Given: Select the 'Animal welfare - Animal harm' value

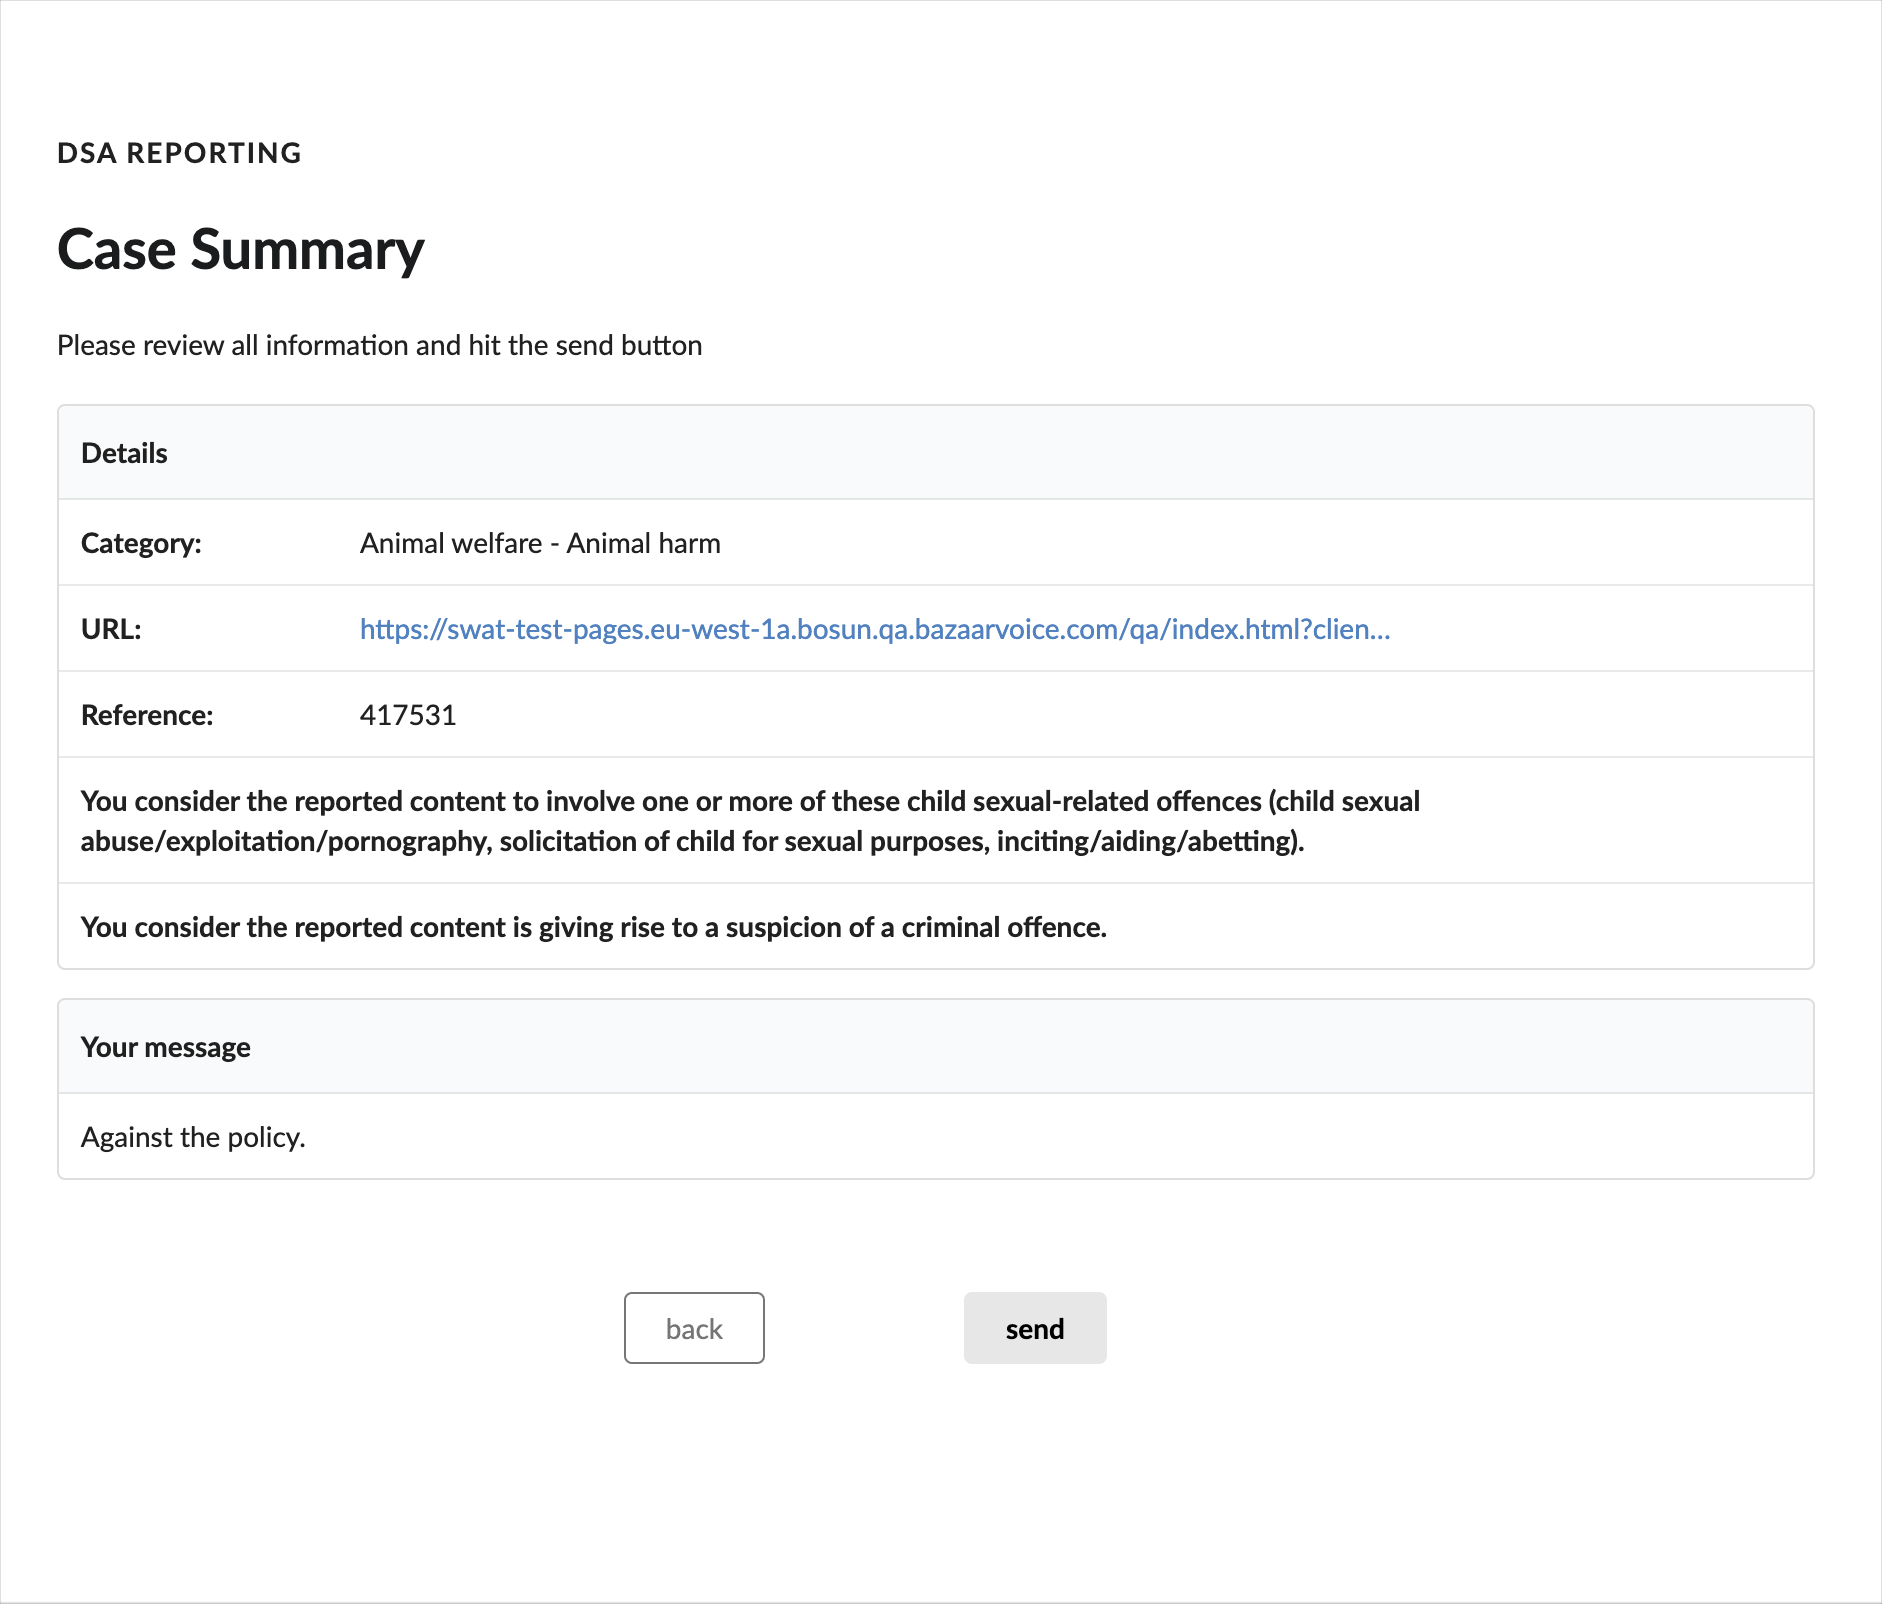Looking at the screenshot, I should click(x=540, y=543).
